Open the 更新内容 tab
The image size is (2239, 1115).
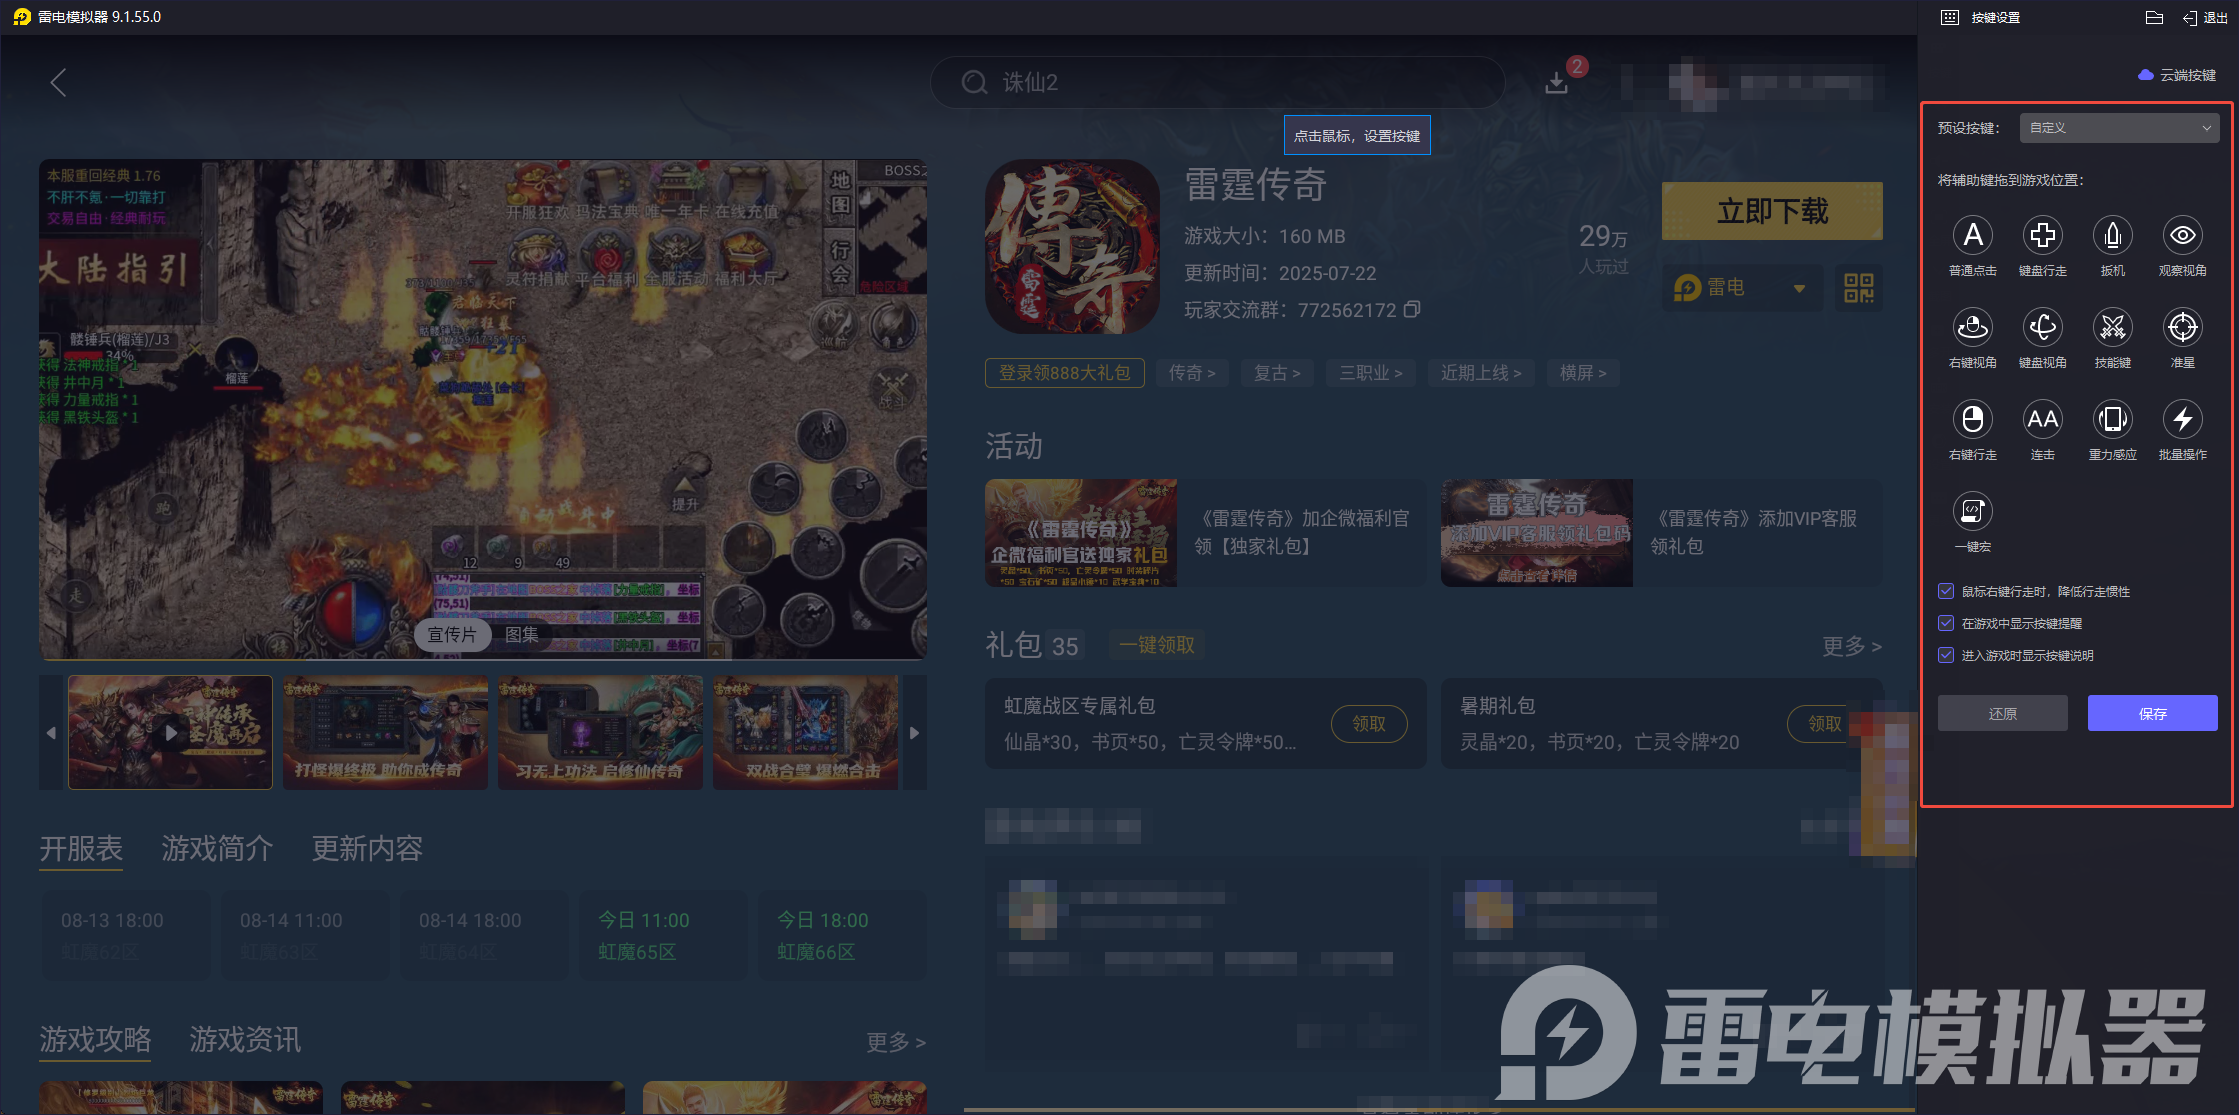coord(367,849)
